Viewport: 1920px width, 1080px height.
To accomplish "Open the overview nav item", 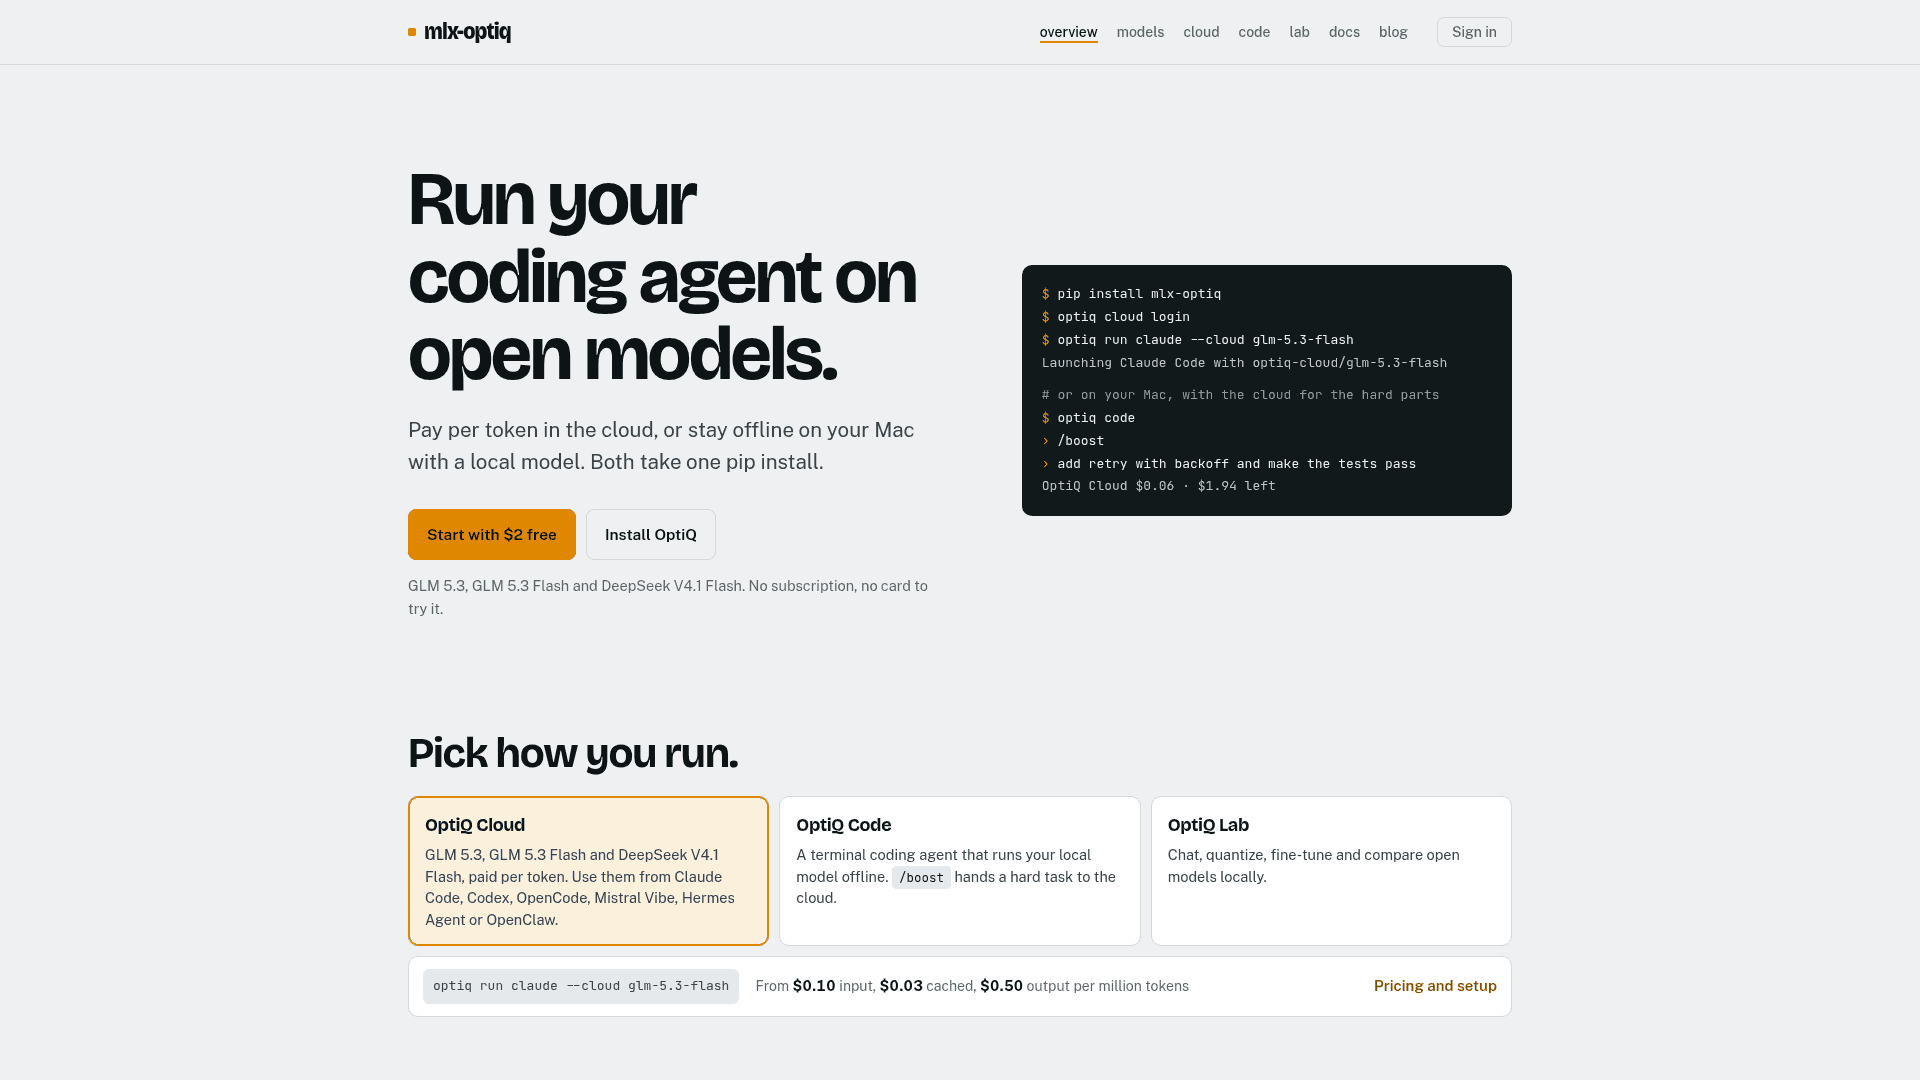I will 1068,32.
